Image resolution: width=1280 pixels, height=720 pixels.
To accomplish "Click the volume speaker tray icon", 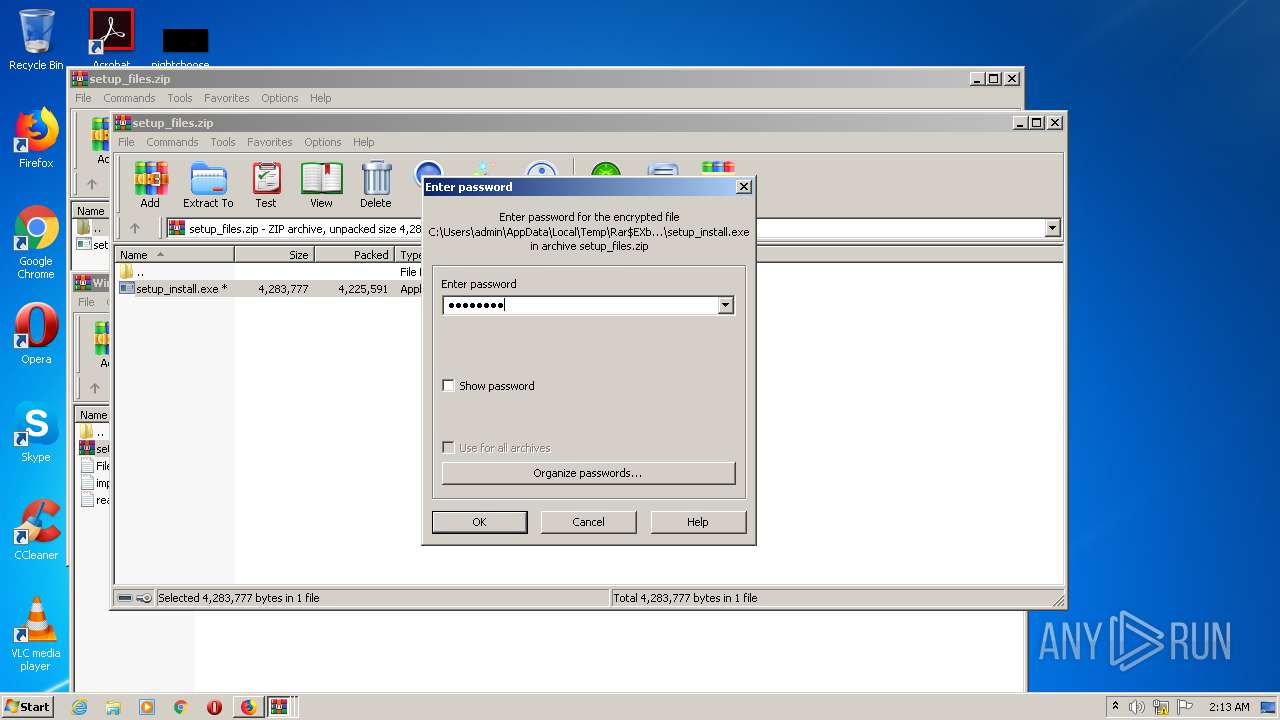I will tap(1137, 707).
